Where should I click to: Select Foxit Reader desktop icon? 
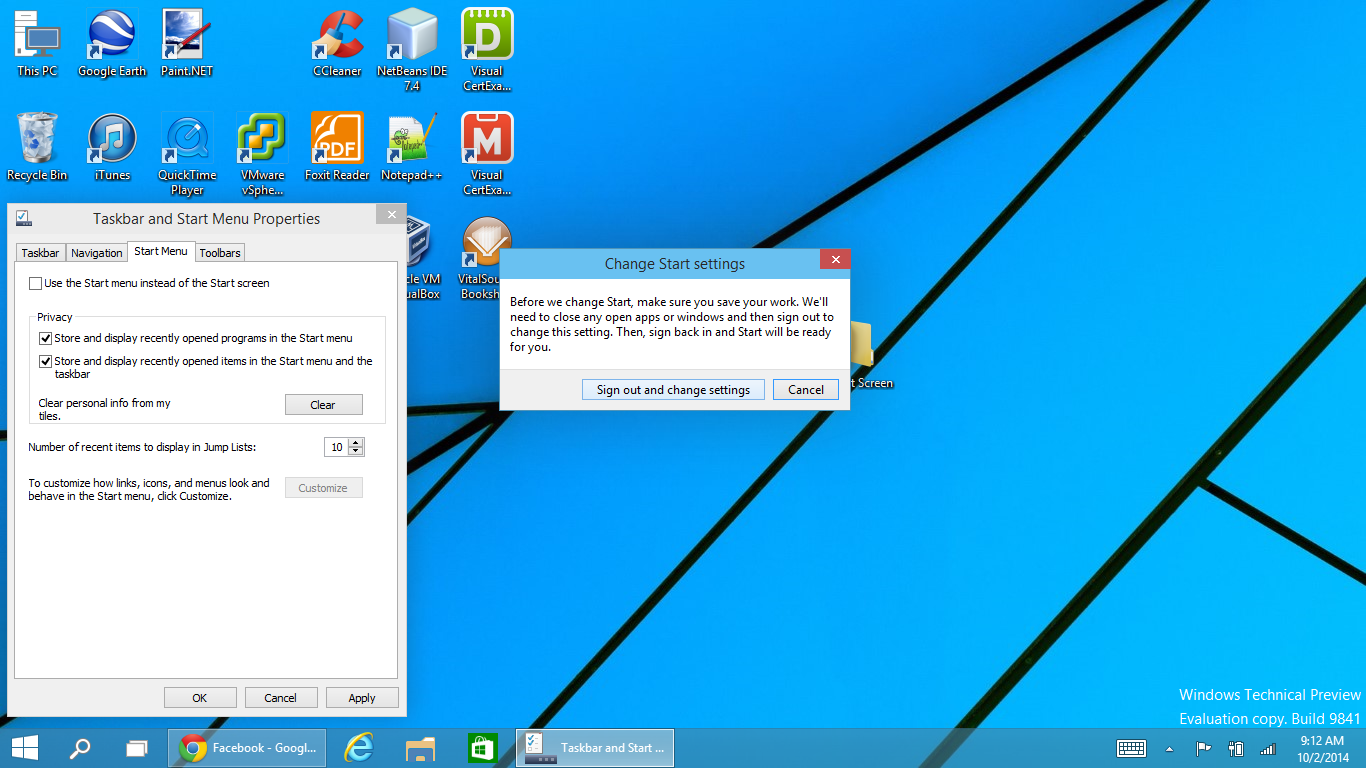pyautogui.click(x=337, y=147)
